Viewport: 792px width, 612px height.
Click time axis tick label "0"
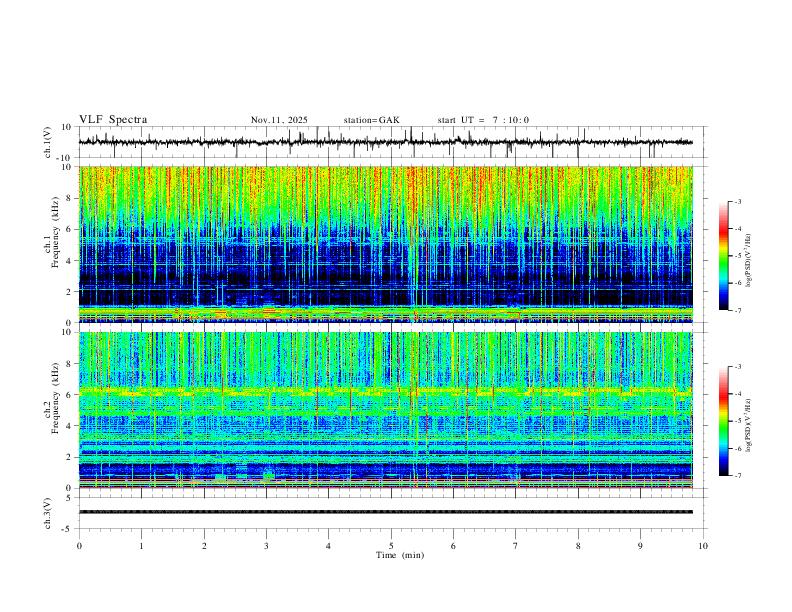pyautogui.click(x=79, y=546)
